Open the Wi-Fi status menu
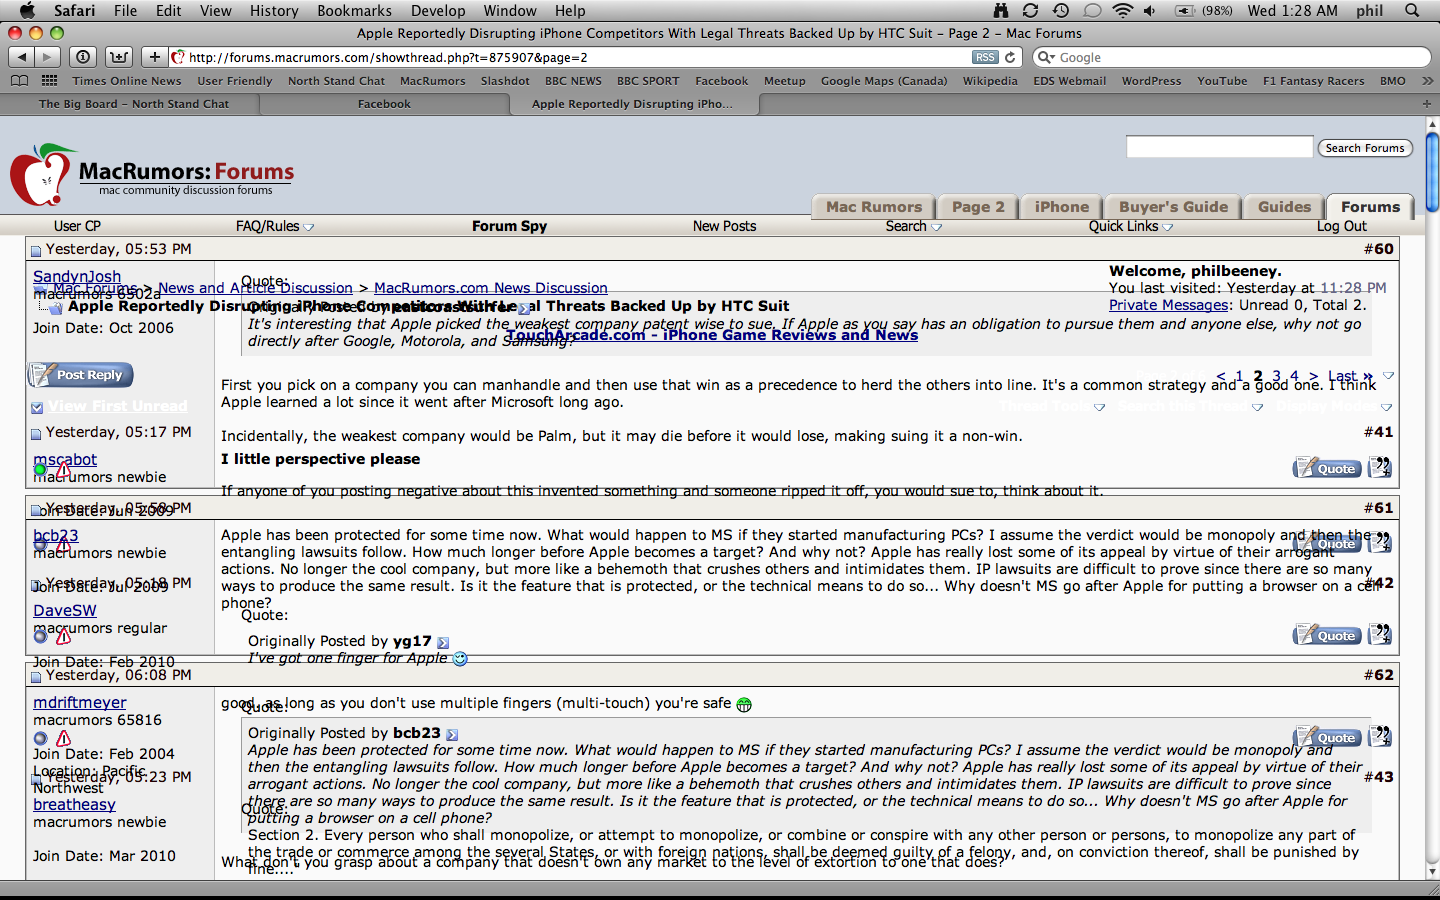 pos(1123,11)
